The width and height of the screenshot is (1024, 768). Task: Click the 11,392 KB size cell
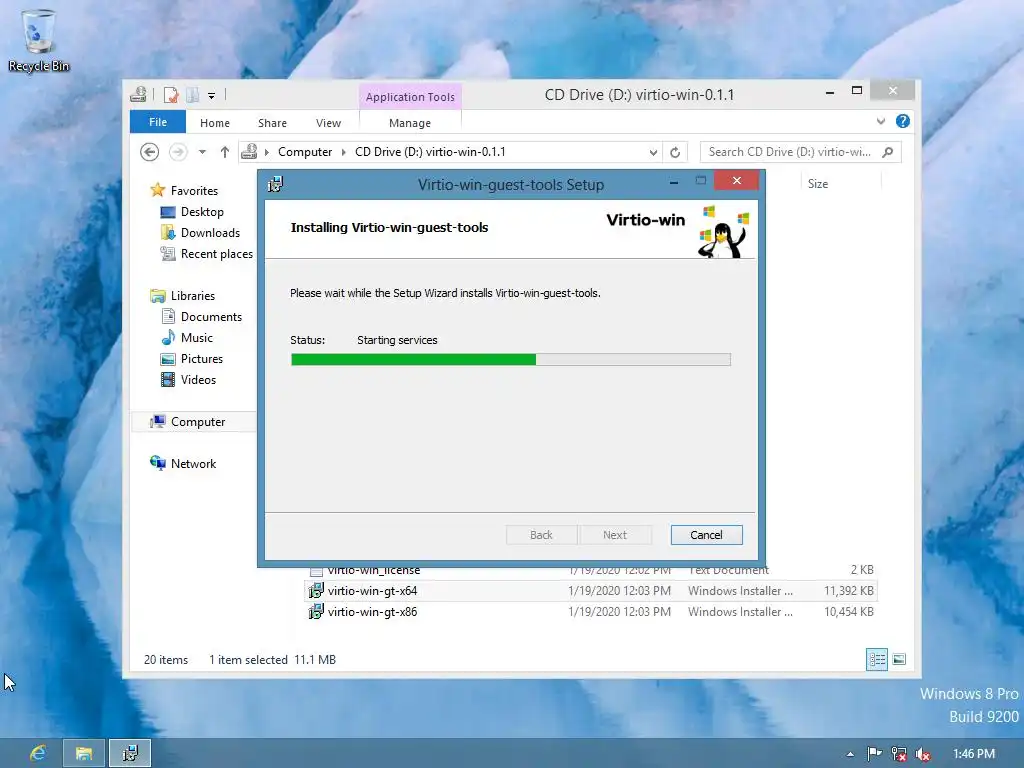click(x=849, y=591)
